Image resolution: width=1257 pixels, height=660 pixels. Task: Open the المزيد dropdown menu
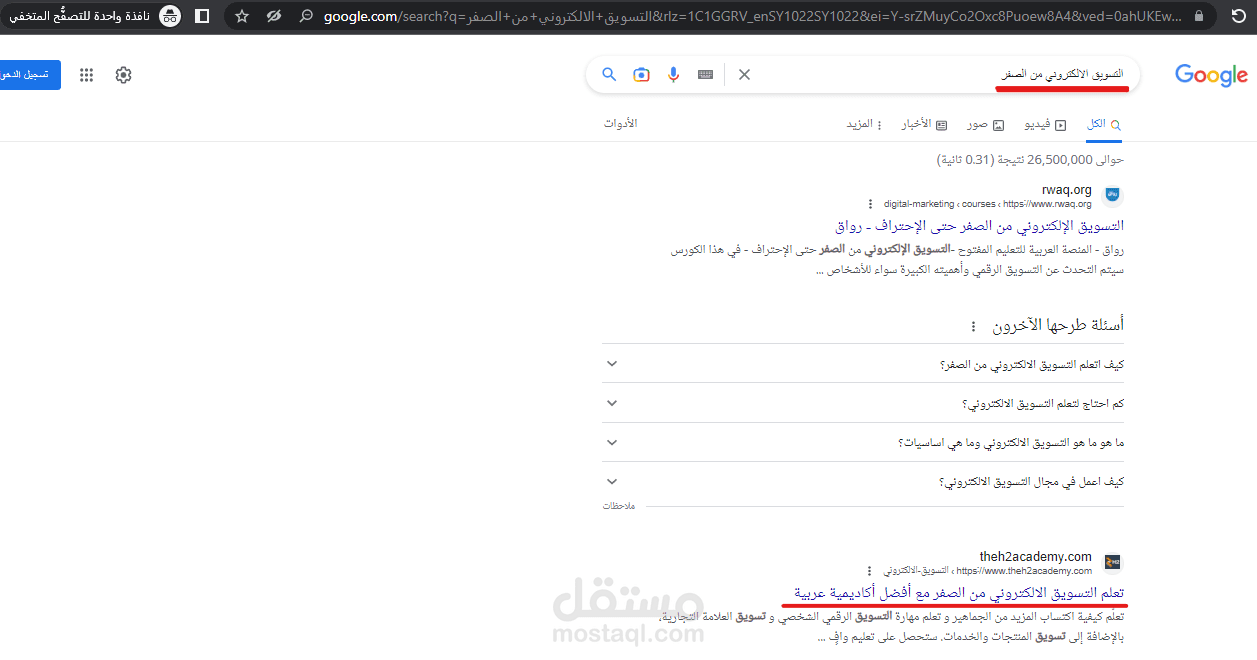(862, 123)
